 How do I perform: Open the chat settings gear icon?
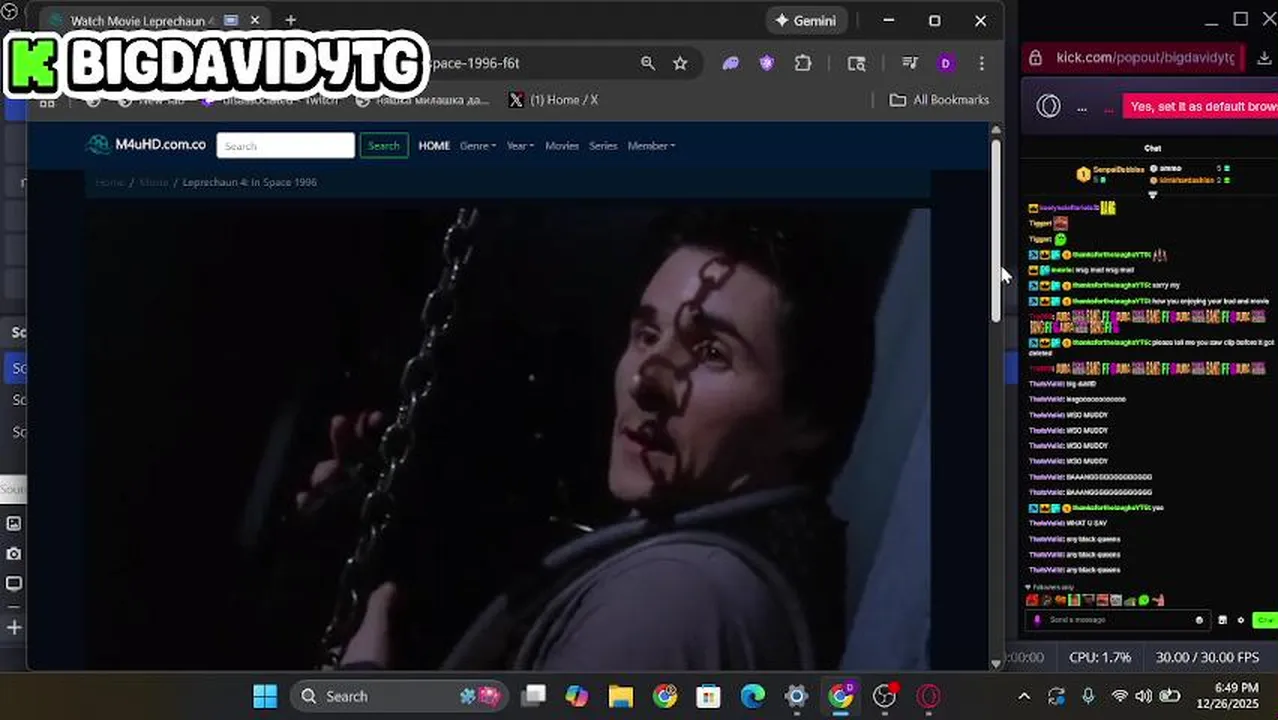1241,620
